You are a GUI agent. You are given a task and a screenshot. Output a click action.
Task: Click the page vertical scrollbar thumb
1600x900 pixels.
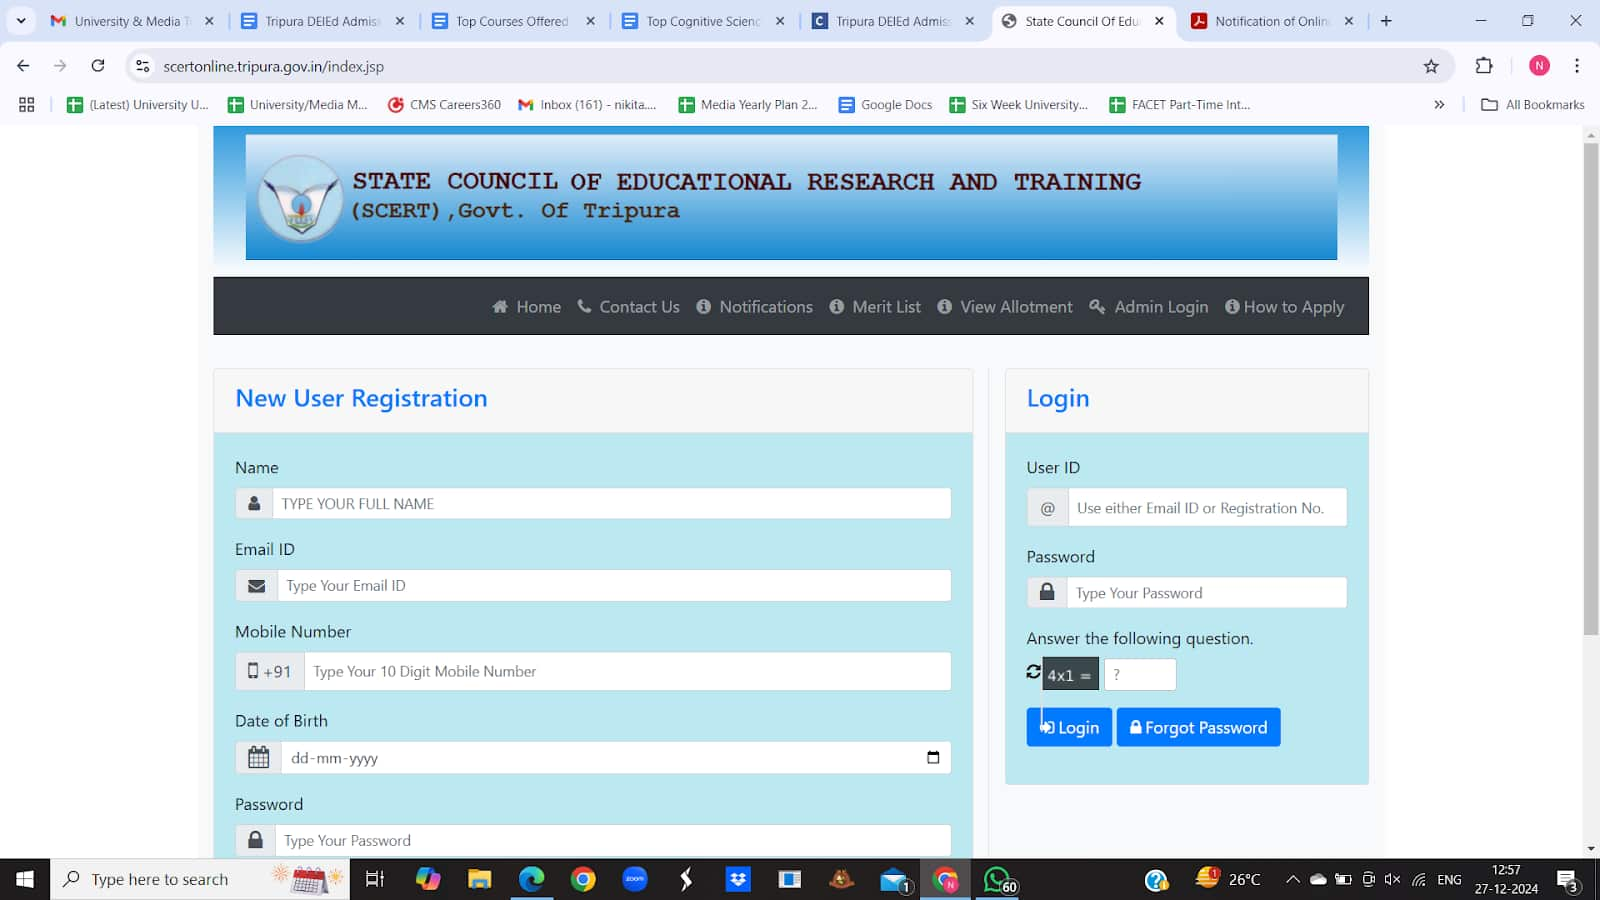(x=1591, y=390)
